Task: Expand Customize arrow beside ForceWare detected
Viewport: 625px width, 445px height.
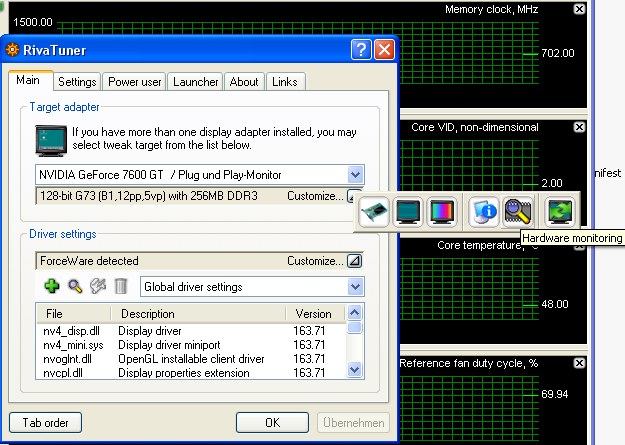Action: pyautogui.click(x=354, y=261)
